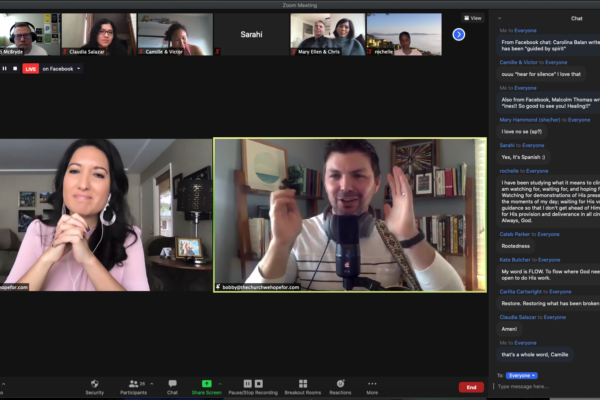The width and height of the screenshot is (600, 400).
Task: Collapse the Chat panel chevron
Action: coord(499,18)
